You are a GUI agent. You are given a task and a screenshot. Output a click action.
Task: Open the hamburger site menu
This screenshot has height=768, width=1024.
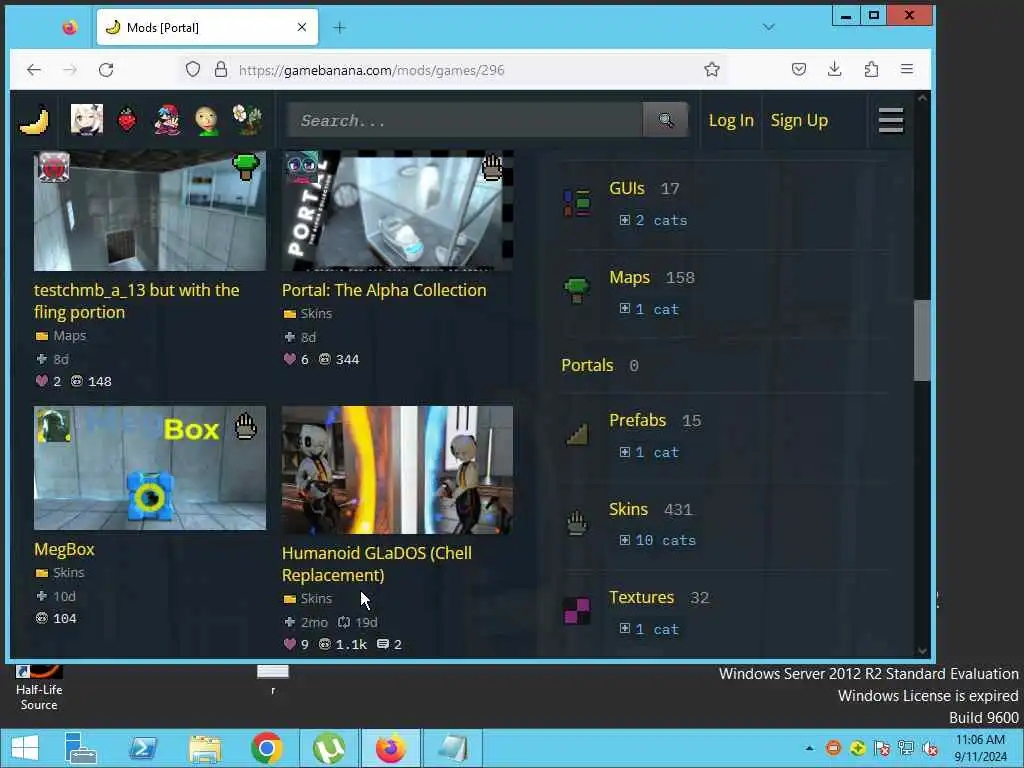(891, 120)
